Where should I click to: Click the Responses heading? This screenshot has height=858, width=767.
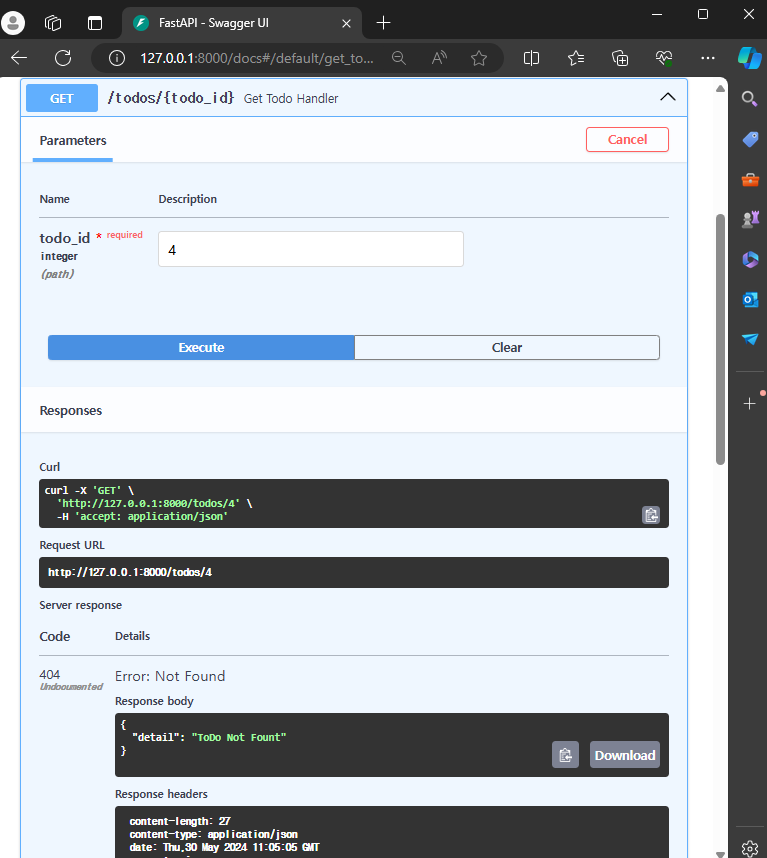71,410
